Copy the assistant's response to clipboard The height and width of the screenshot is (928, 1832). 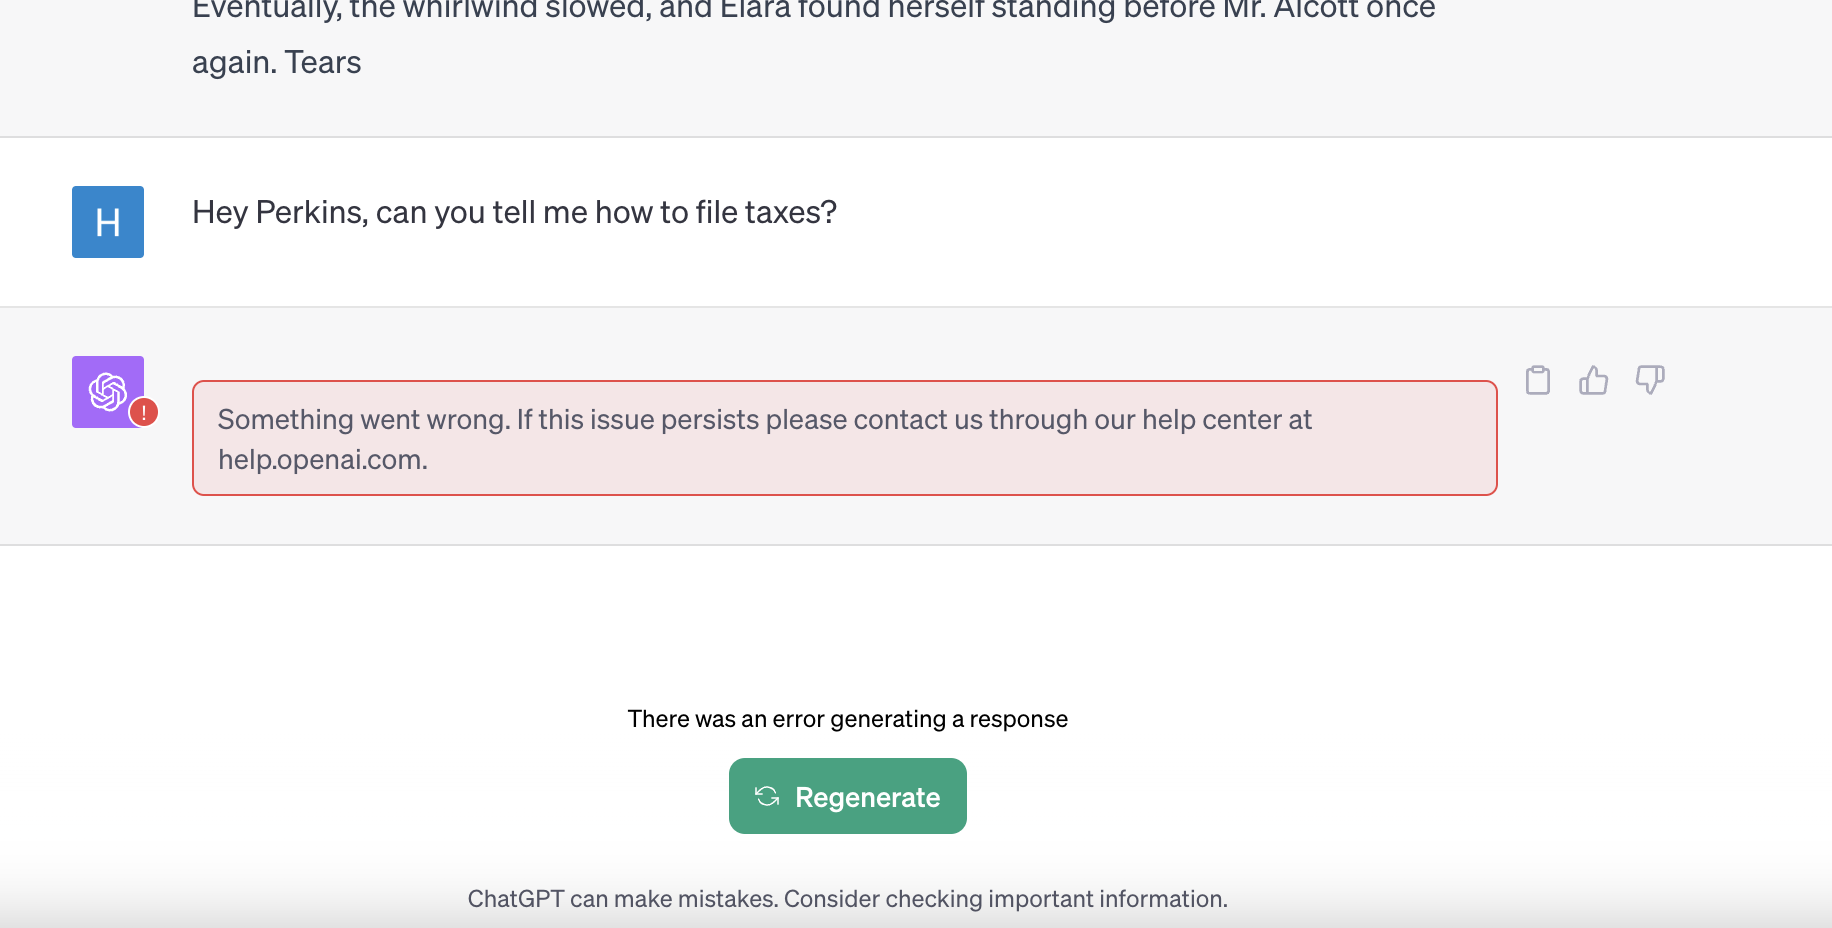coord(1537,380)
